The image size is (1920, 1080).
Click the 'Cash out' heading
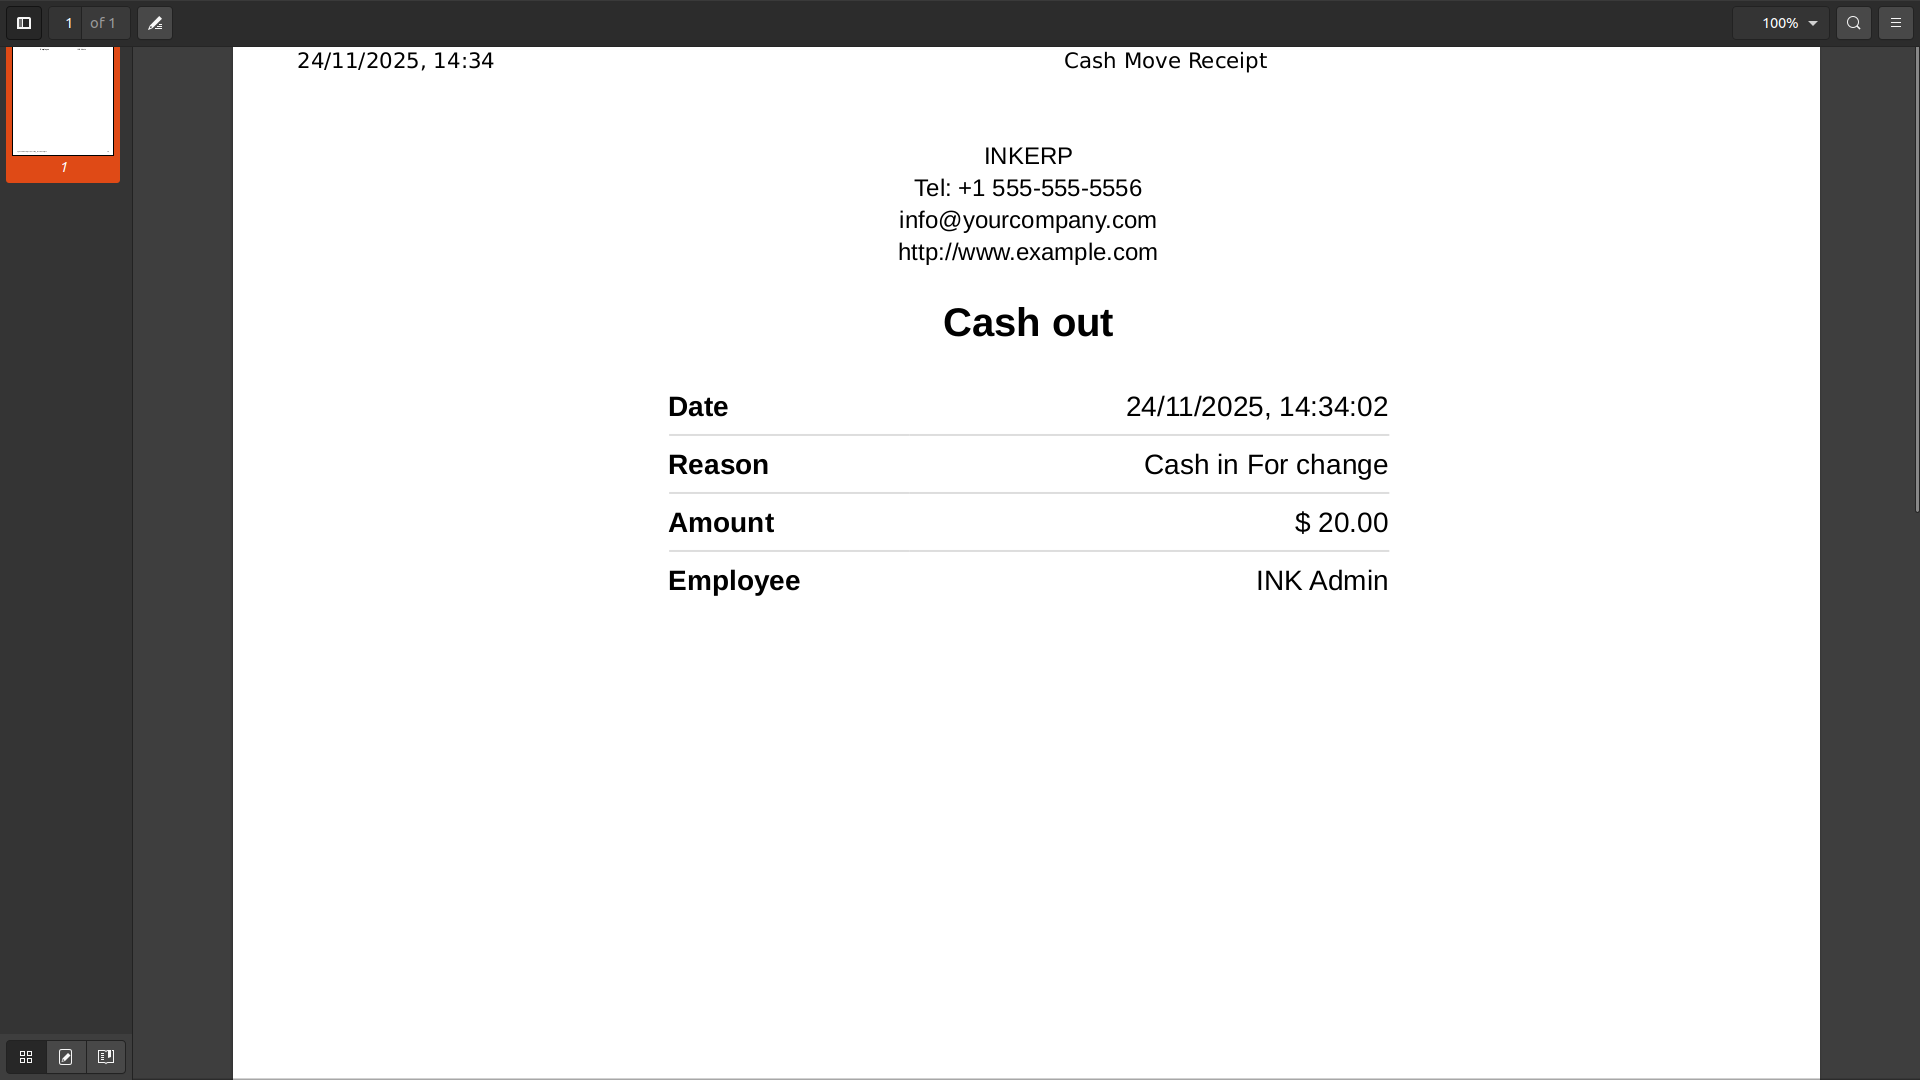click(1027, 323)
